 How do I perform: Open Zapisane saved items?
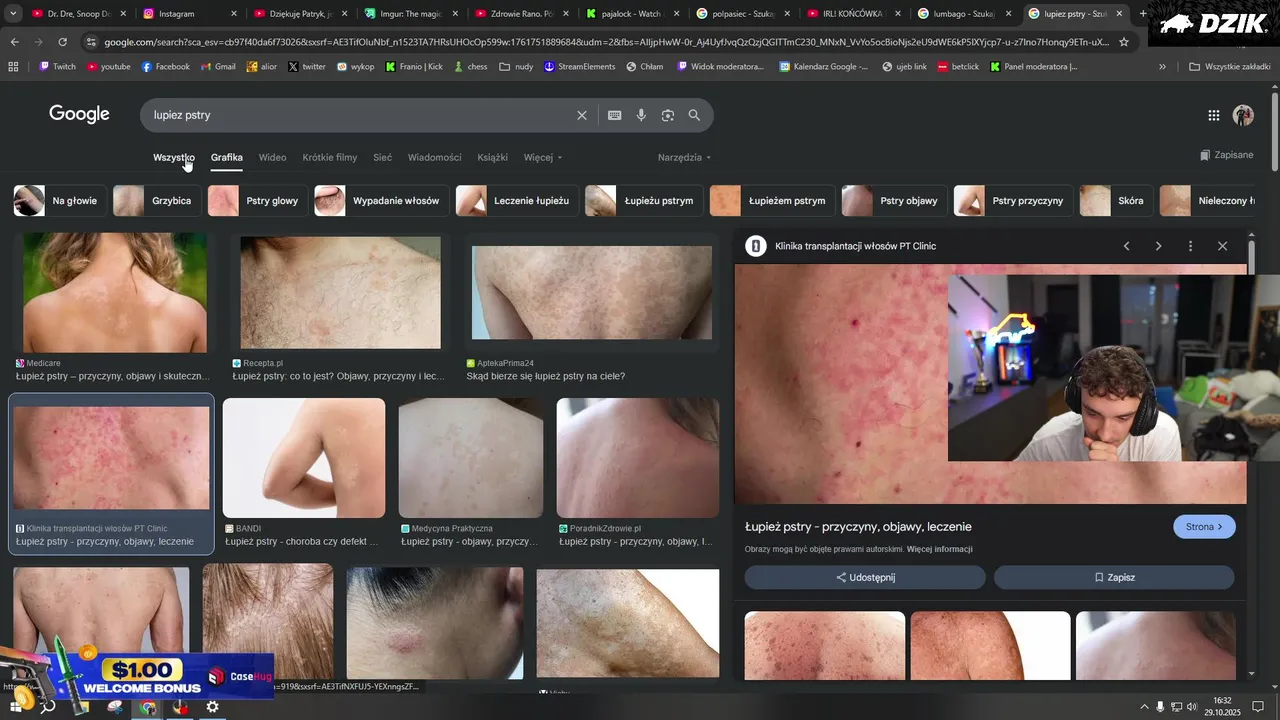[1226, 155]
